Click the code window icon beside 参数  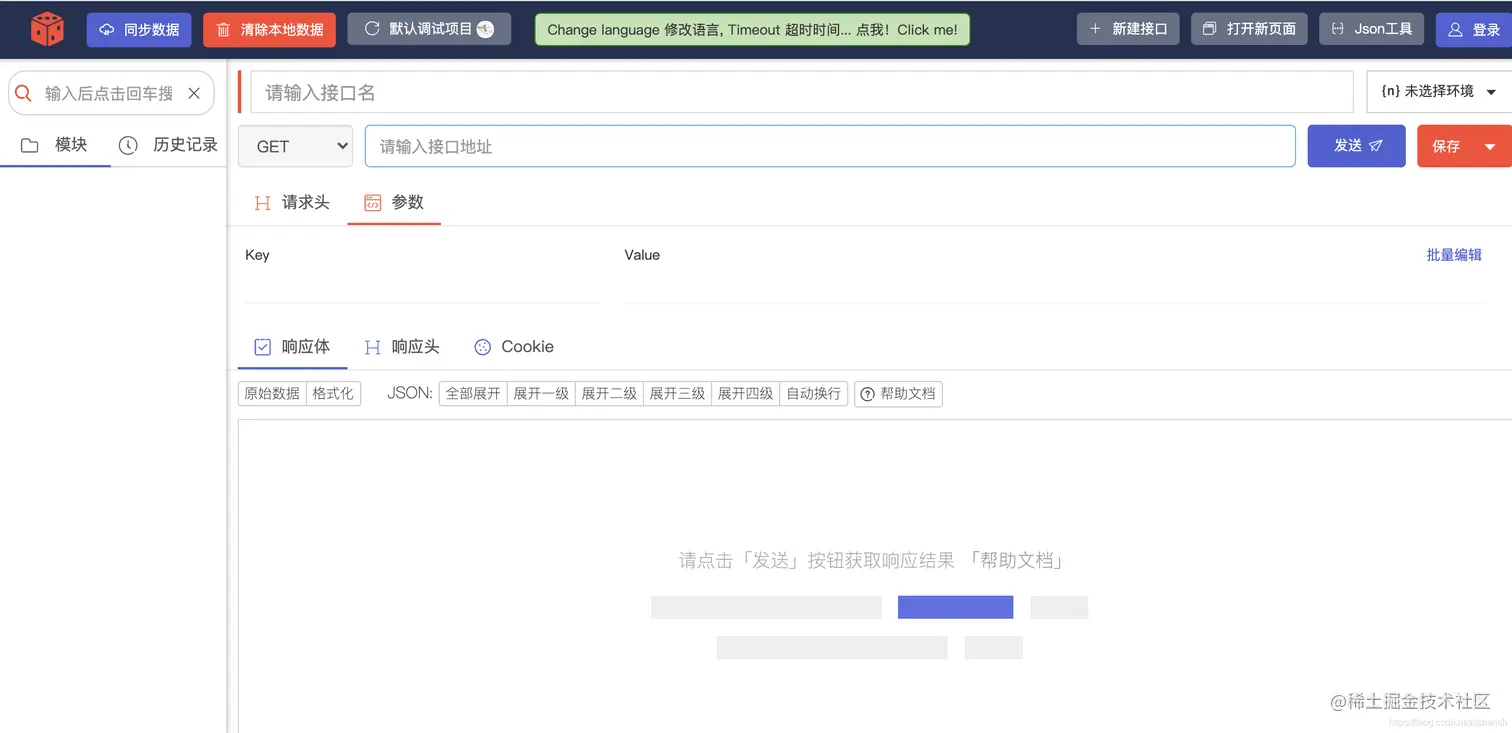coord(372,203)
